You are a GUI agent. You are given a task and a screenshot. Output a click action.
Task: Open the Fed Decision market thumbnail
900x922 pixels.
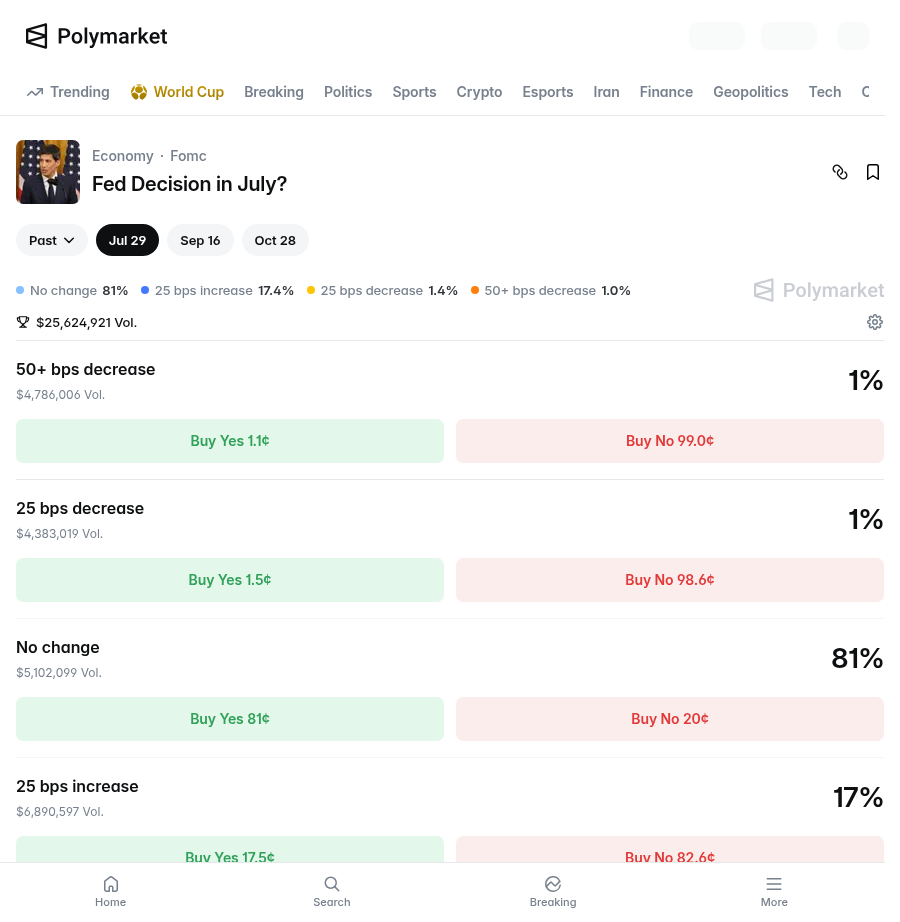pos(48,172)
